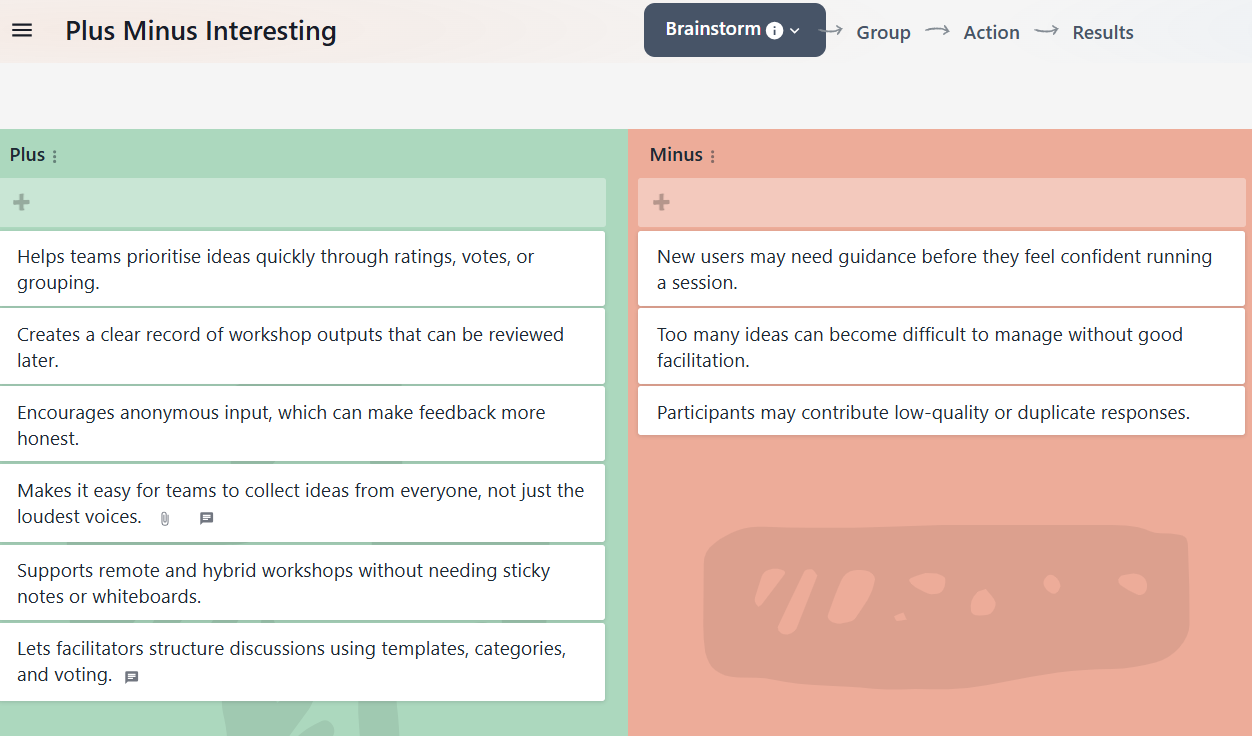Viewport: 1252px width, 736px height.
Task: Open the Minus column options menu
Action: (x=713, y=156)
